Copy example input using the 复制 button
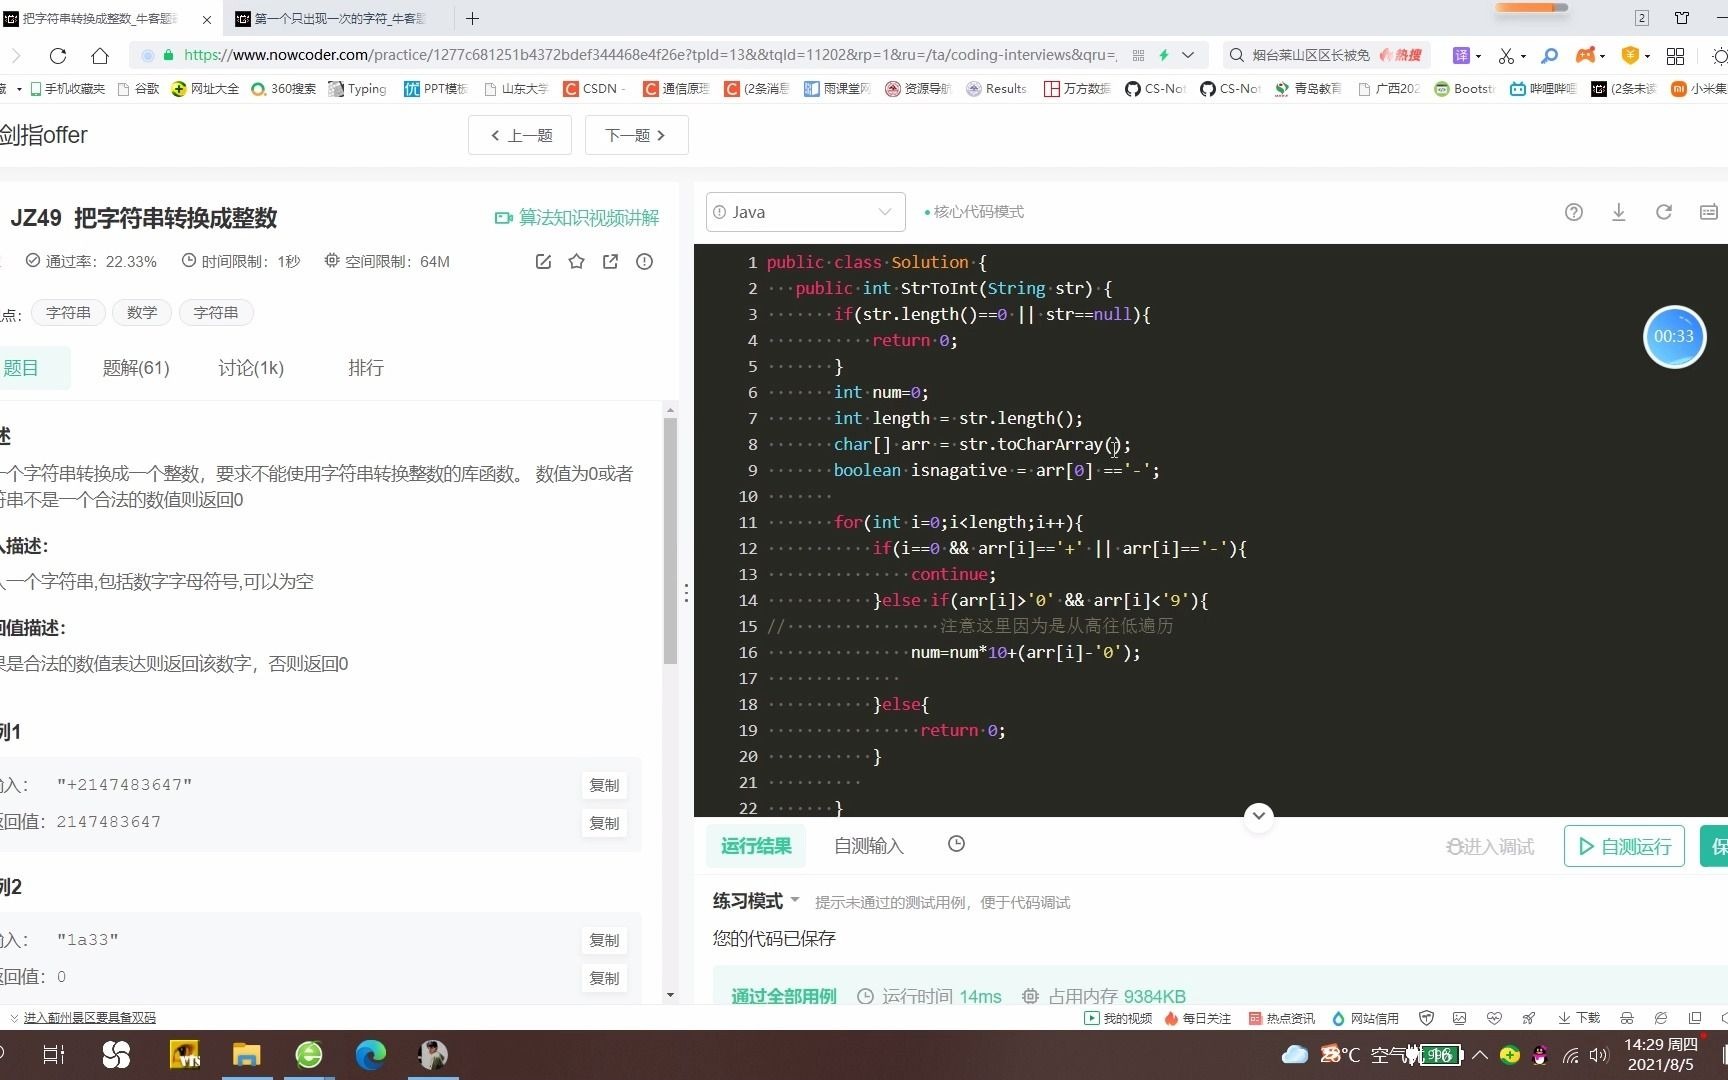Image resolution: width=1728 pixels, height=1080 pixels. click(604, 785)
